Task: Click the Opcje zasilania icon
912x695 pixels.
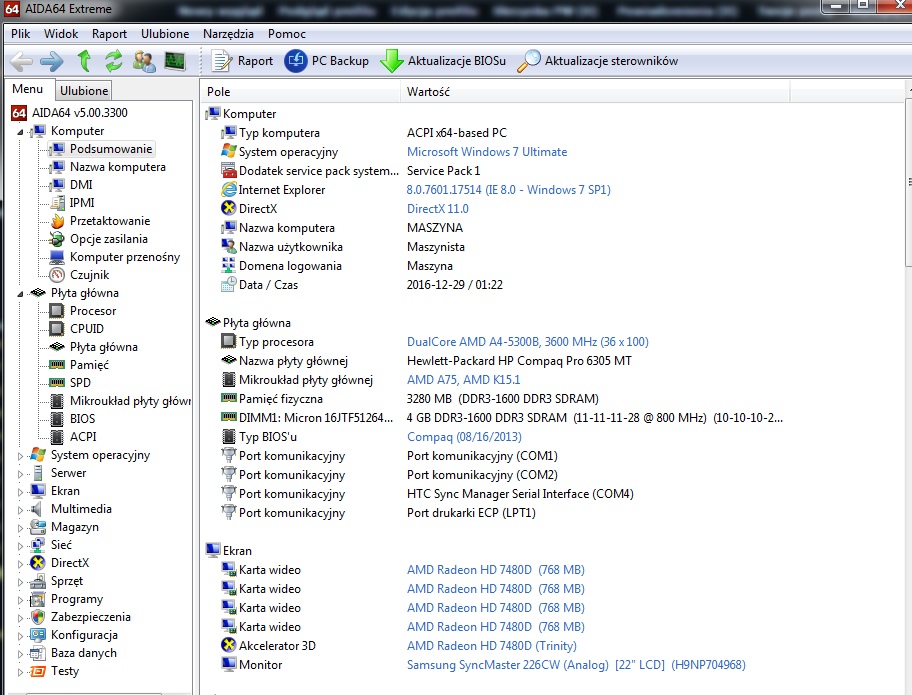Action: click(57, 239)
